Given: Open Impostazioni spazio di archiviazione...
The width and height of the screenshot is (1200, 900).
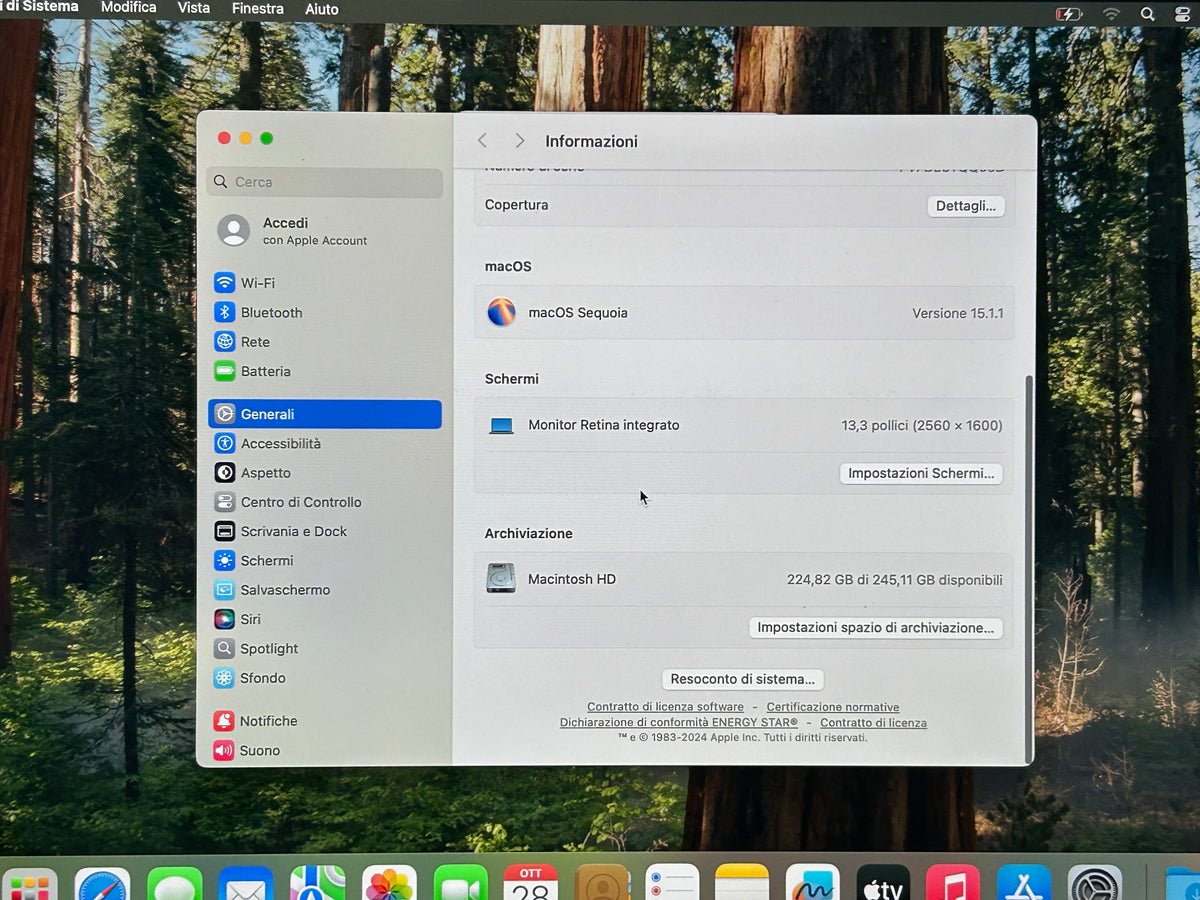Looking at the screenshot, I should pos(876,628).
